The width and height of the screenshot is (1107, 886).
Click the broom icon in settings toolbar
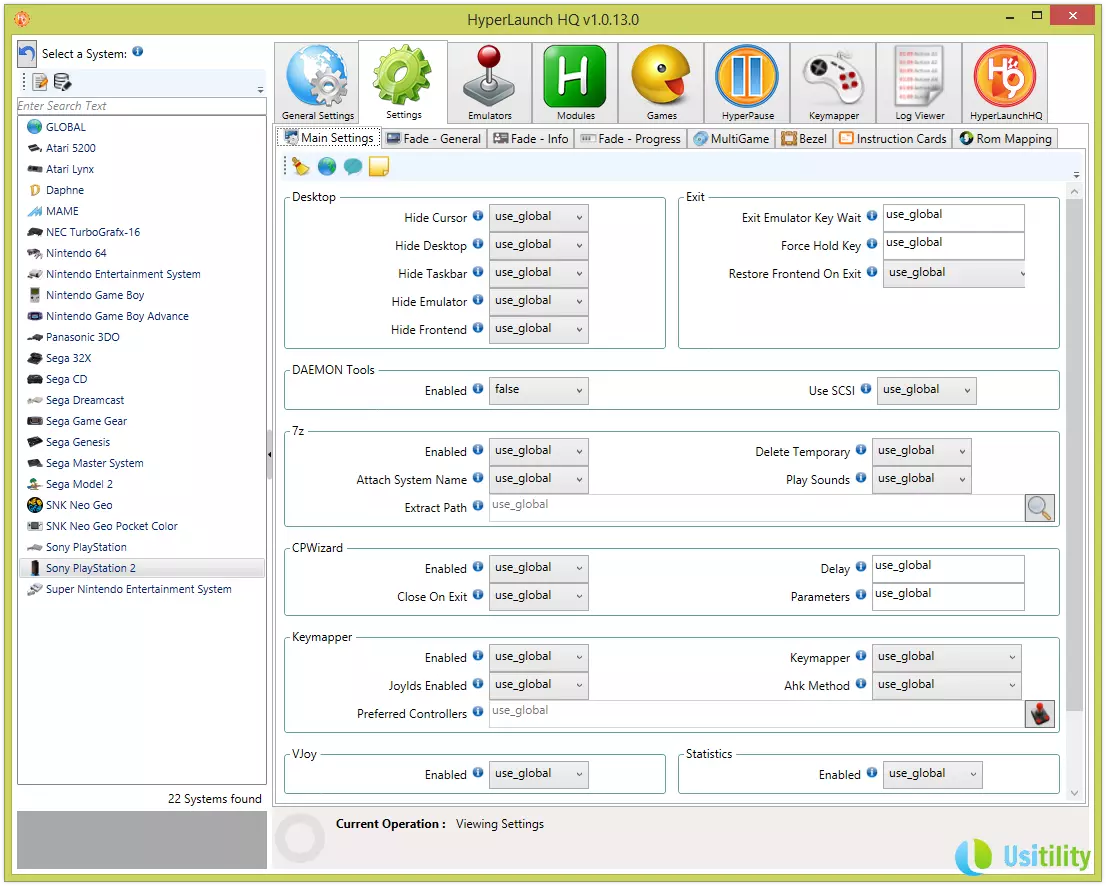(301, 167)
